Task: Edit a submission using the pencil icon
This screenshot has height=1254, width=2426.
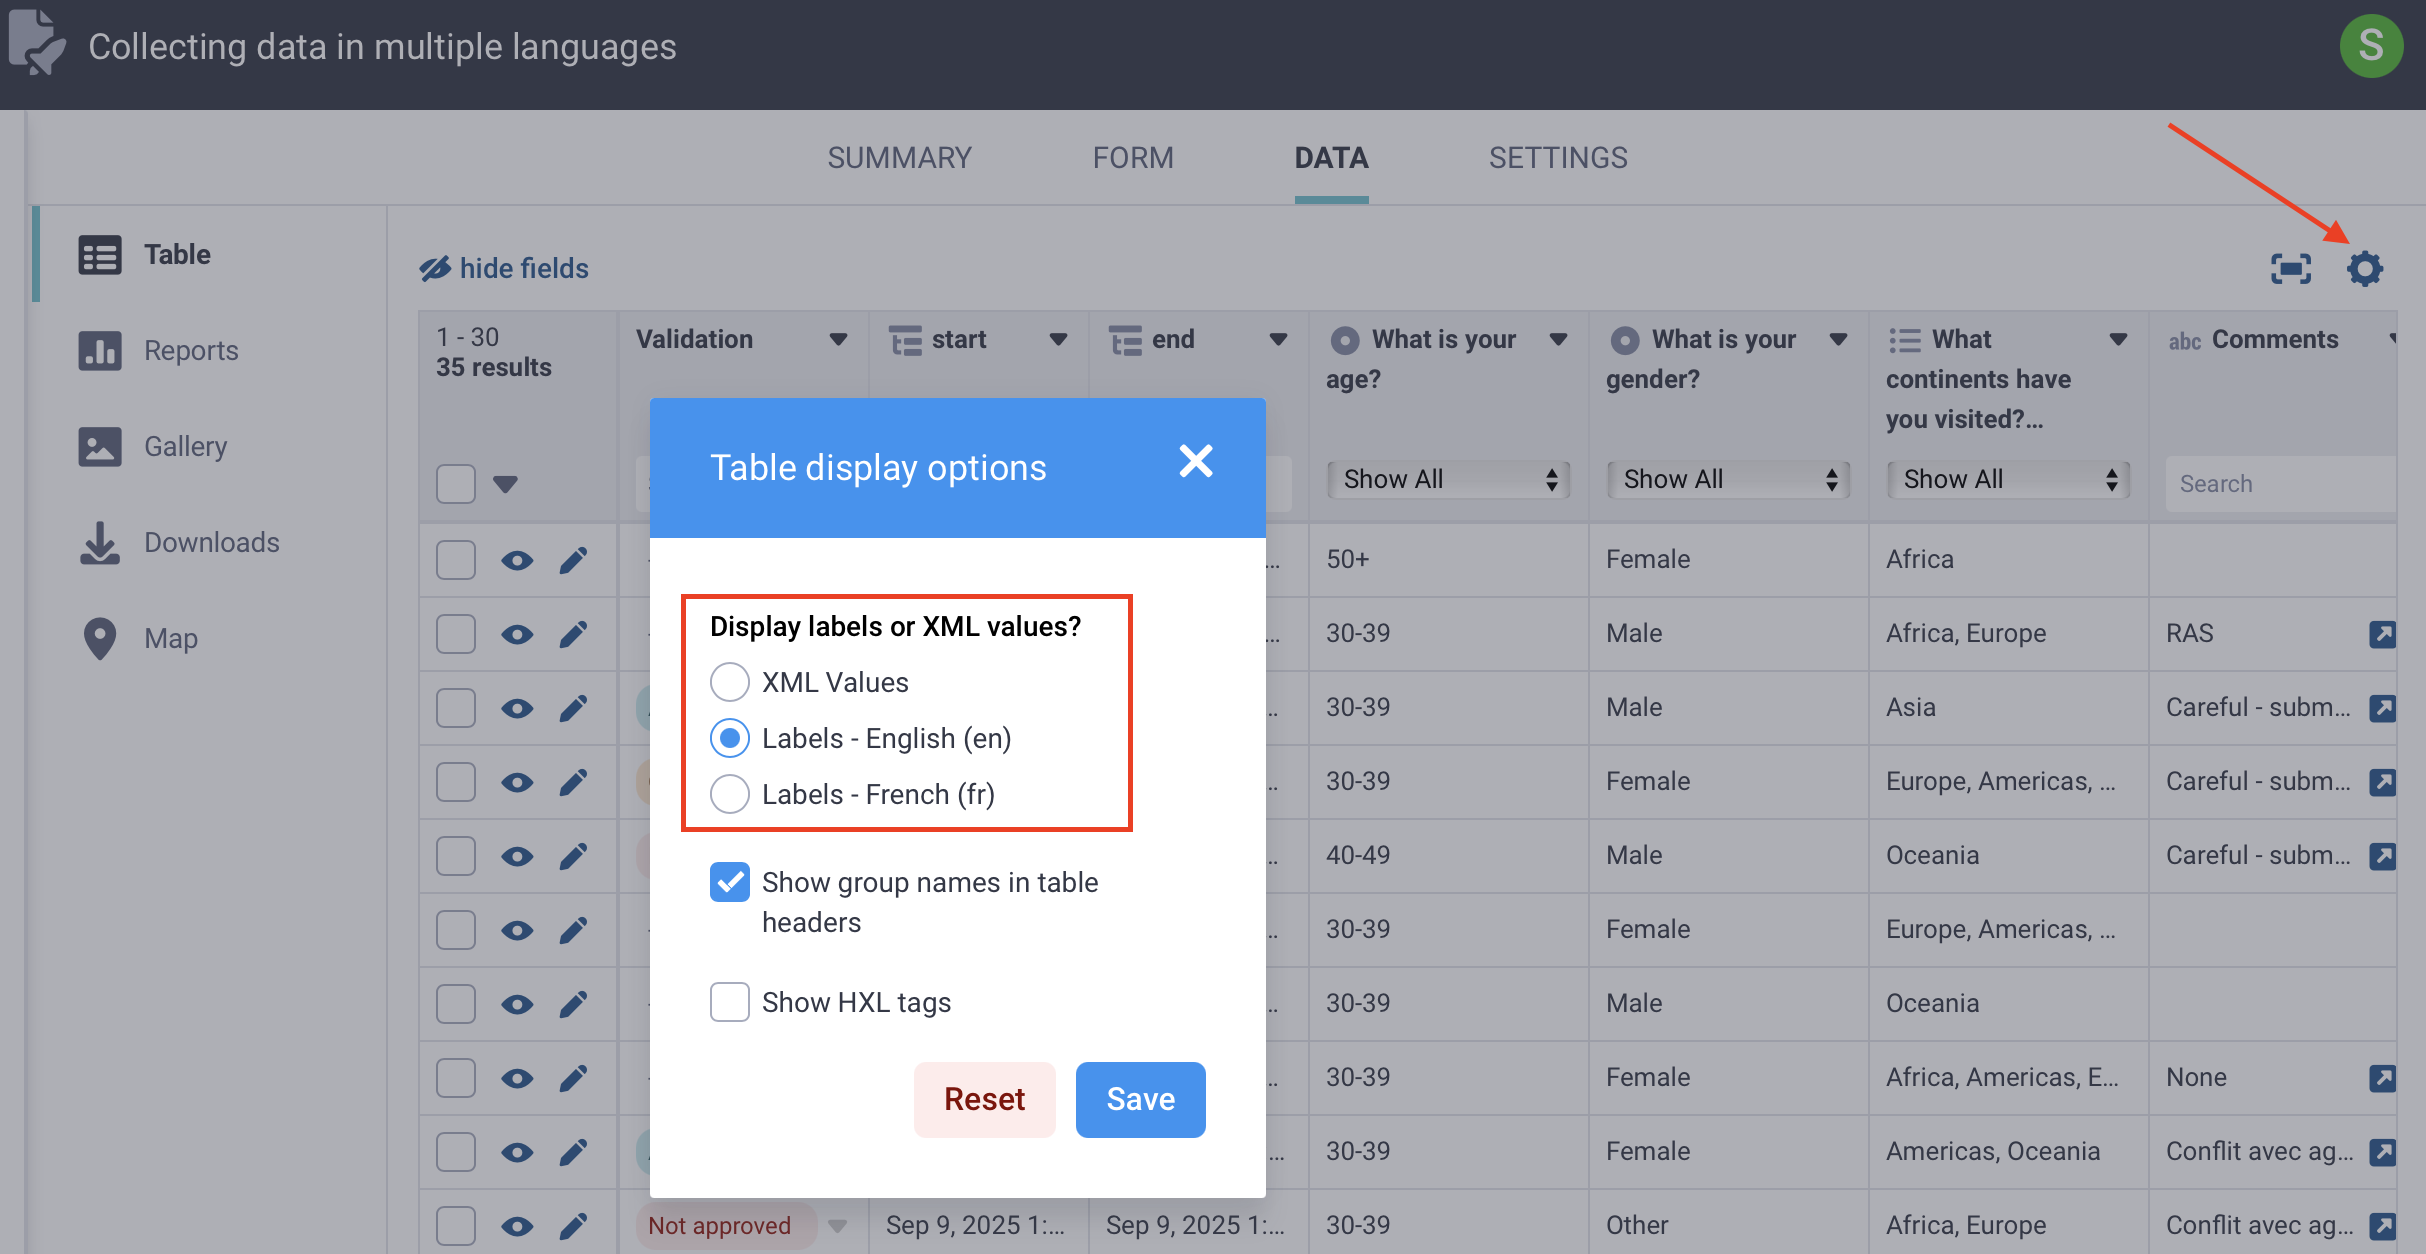Action: click(574, 560)
